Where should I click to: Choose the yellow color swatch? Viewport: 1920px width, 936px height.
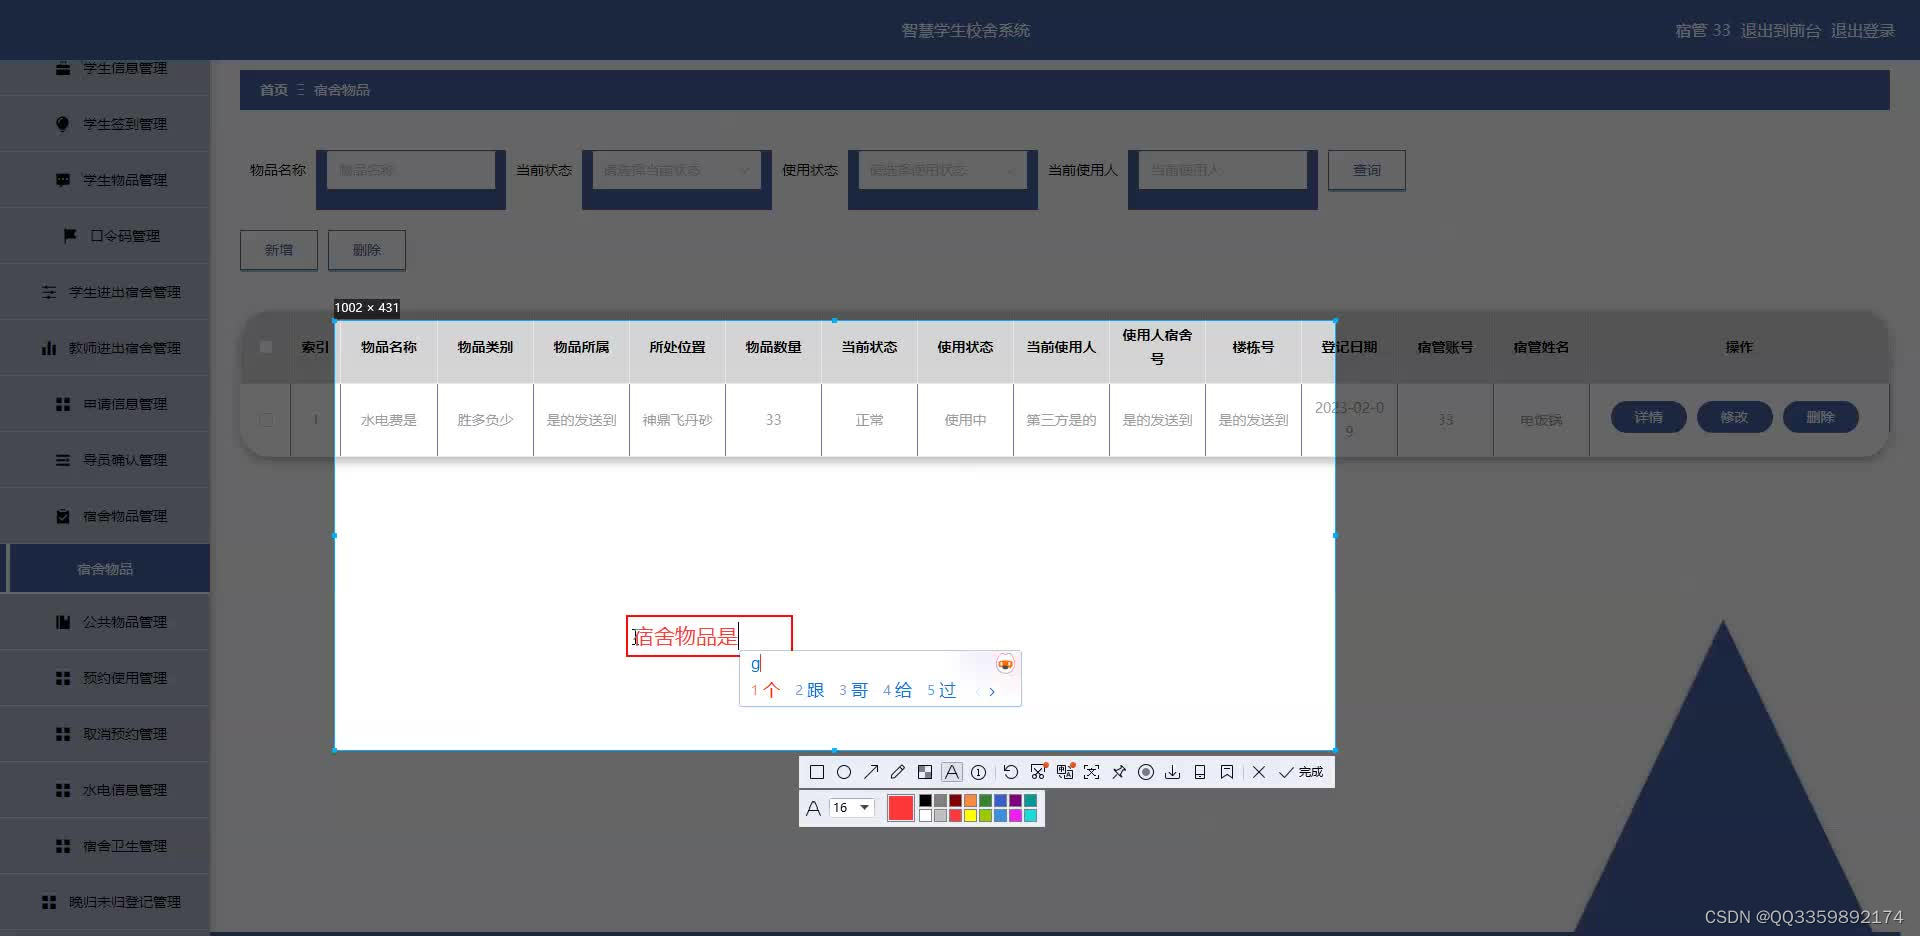970,816
